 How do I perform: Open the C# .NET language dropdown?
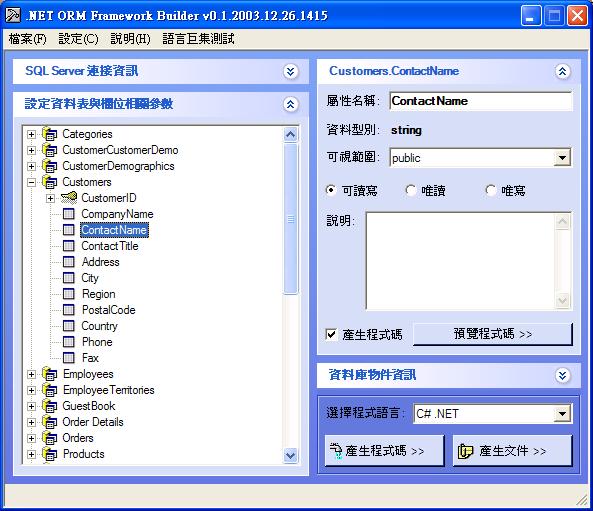[x=562, y=413]
